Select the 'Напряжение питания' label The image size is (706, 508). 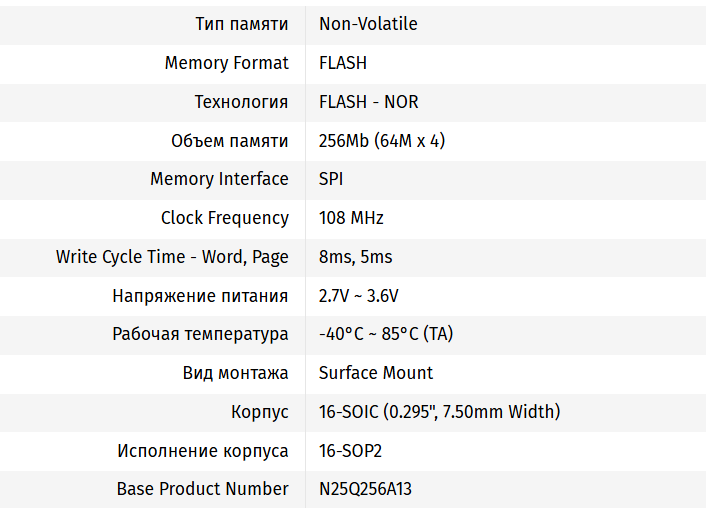[x=200, y=296]
